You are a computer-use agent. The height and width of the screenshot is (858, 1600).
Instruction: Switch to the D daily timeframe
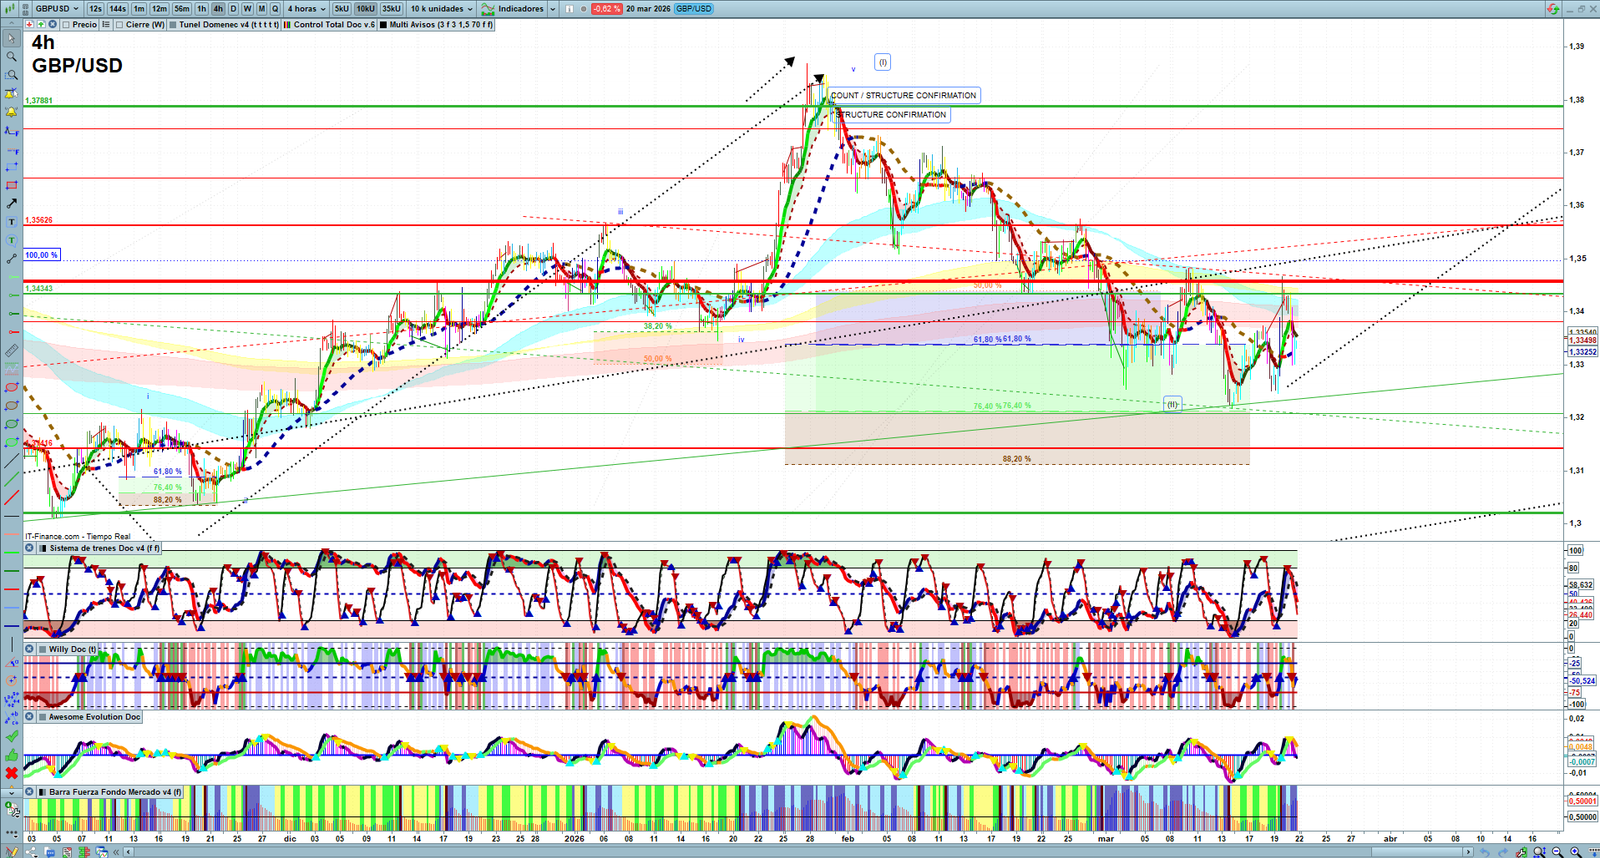(x=233, y=9)
